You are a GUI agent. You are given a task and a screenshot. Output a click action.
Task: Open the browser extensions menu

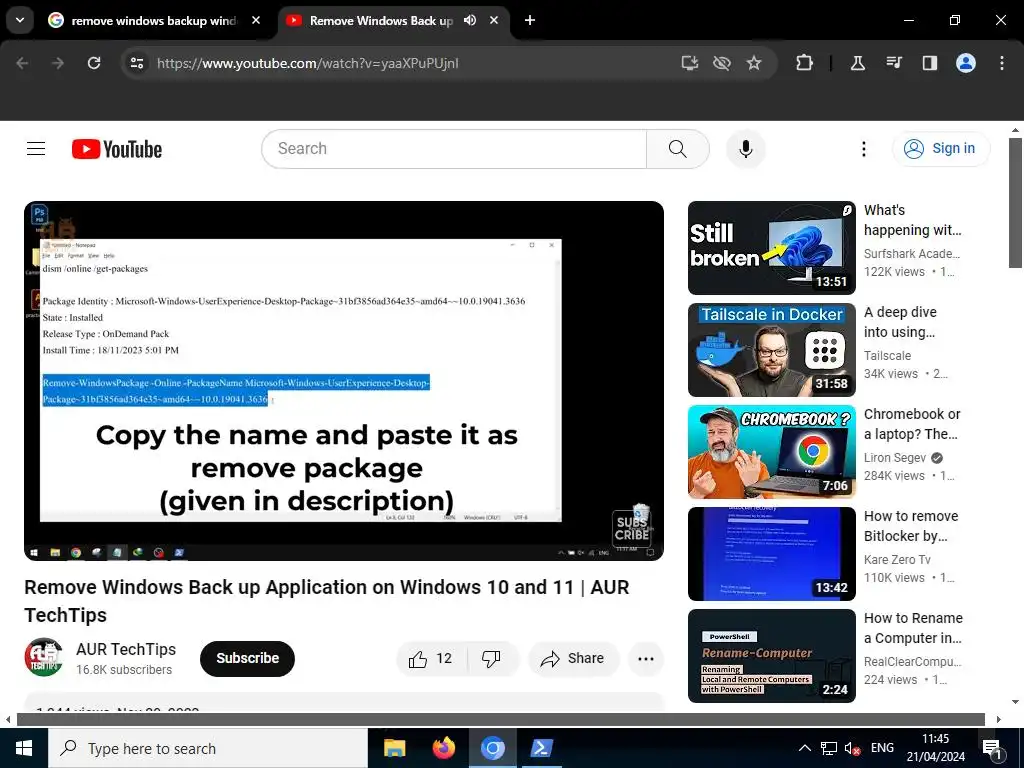coord(805,63)
